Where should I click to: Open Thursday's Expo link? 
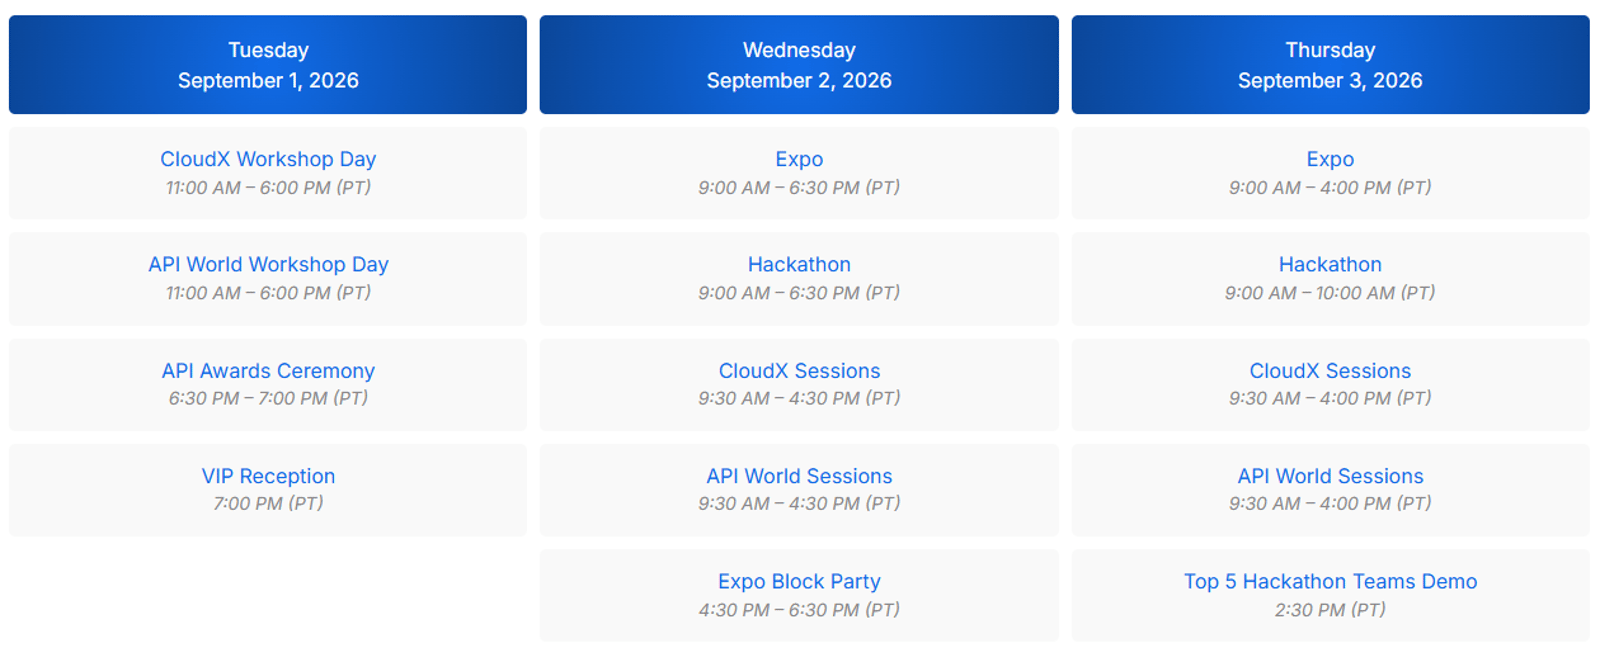(x=1330, y=159)
